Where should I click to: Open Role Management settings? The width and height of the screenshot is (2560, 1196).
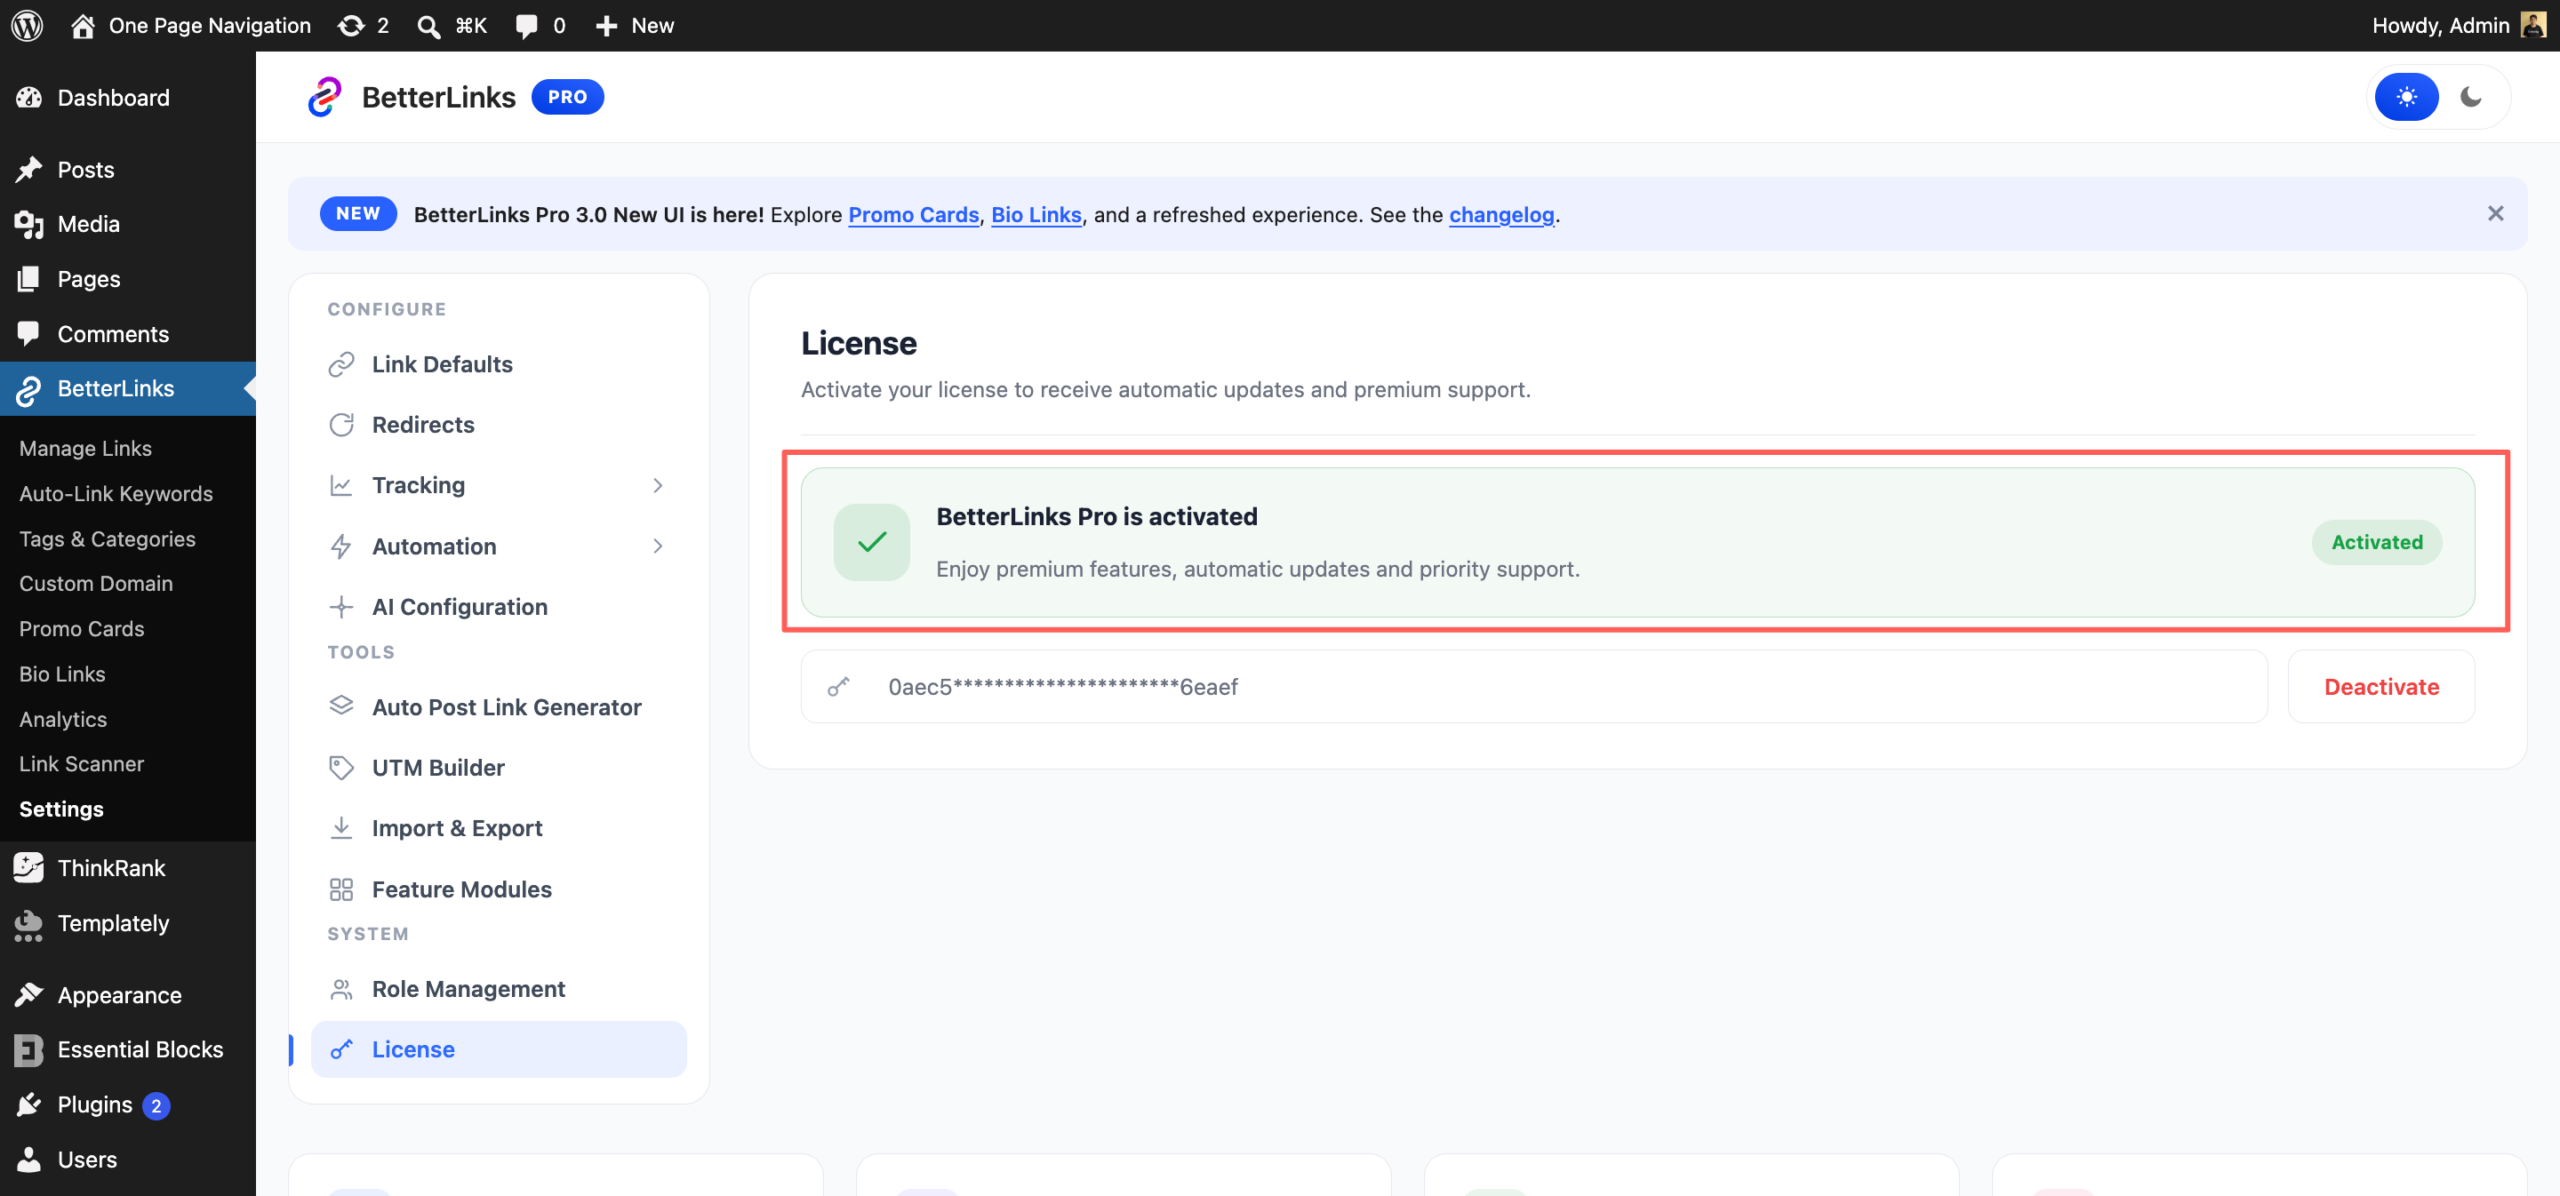click(x=498, y=989)
